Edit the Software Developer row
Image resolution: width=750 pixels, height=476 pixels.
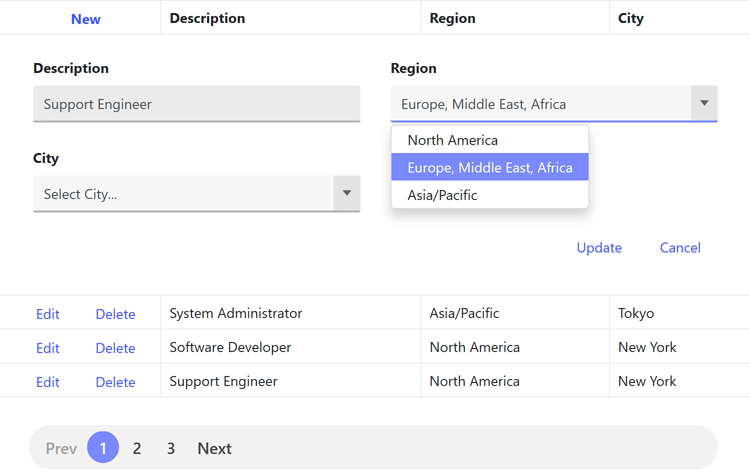pyautogui.click(x=48, y=348)
